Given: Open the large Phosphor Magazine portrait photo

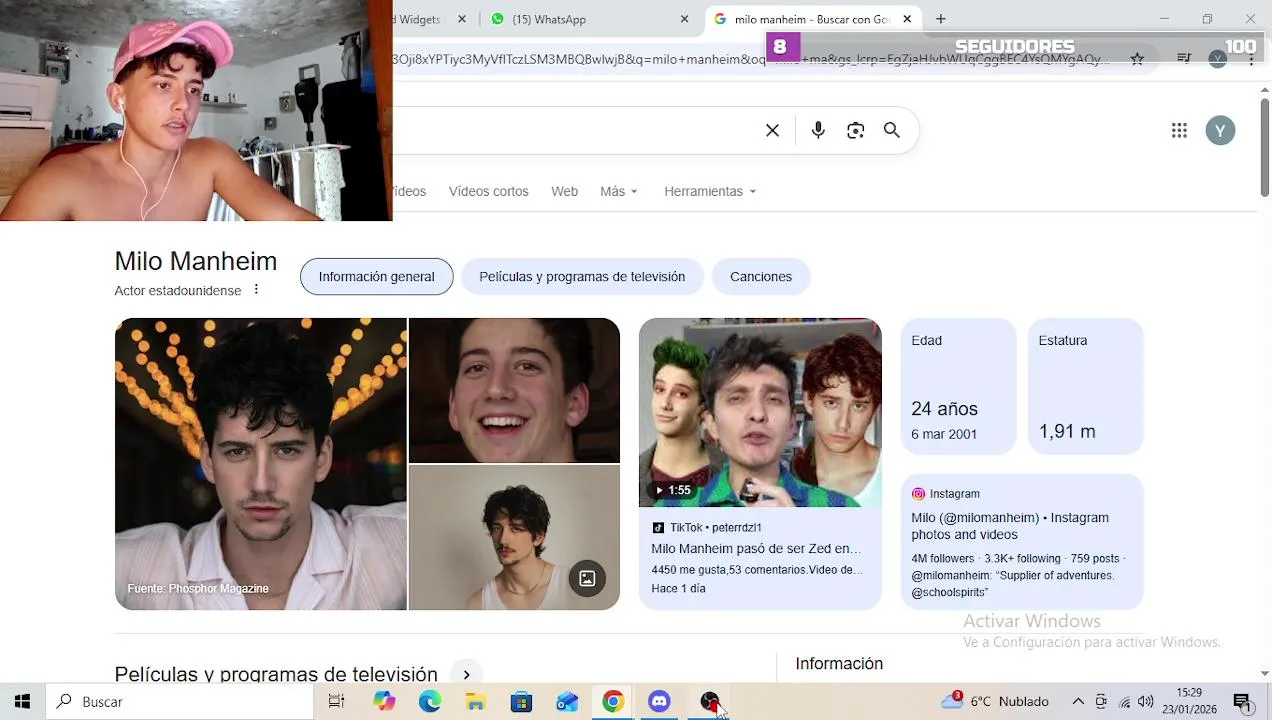Looking at the screenshot, I should coord(260,464).
